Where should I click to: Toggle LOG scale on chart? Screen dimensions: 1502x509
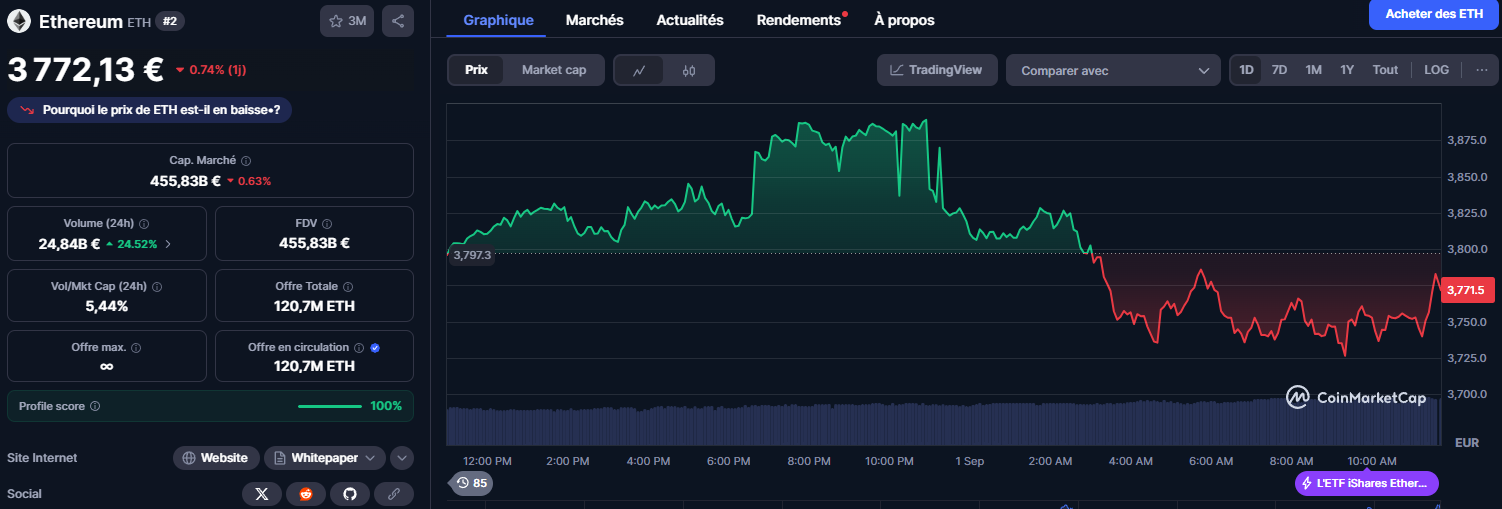[x=1436, y=70]
